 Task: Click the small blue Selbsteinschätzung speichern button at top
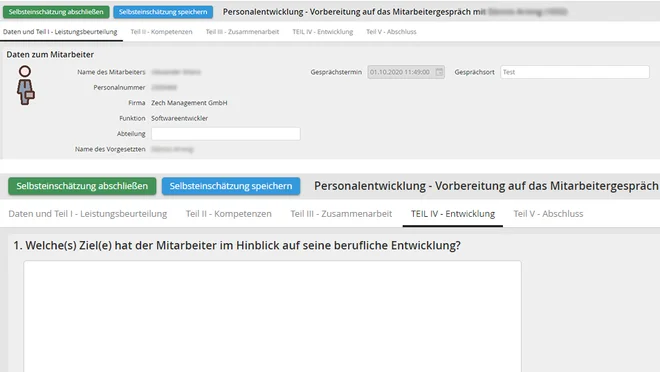click(163, 12)
